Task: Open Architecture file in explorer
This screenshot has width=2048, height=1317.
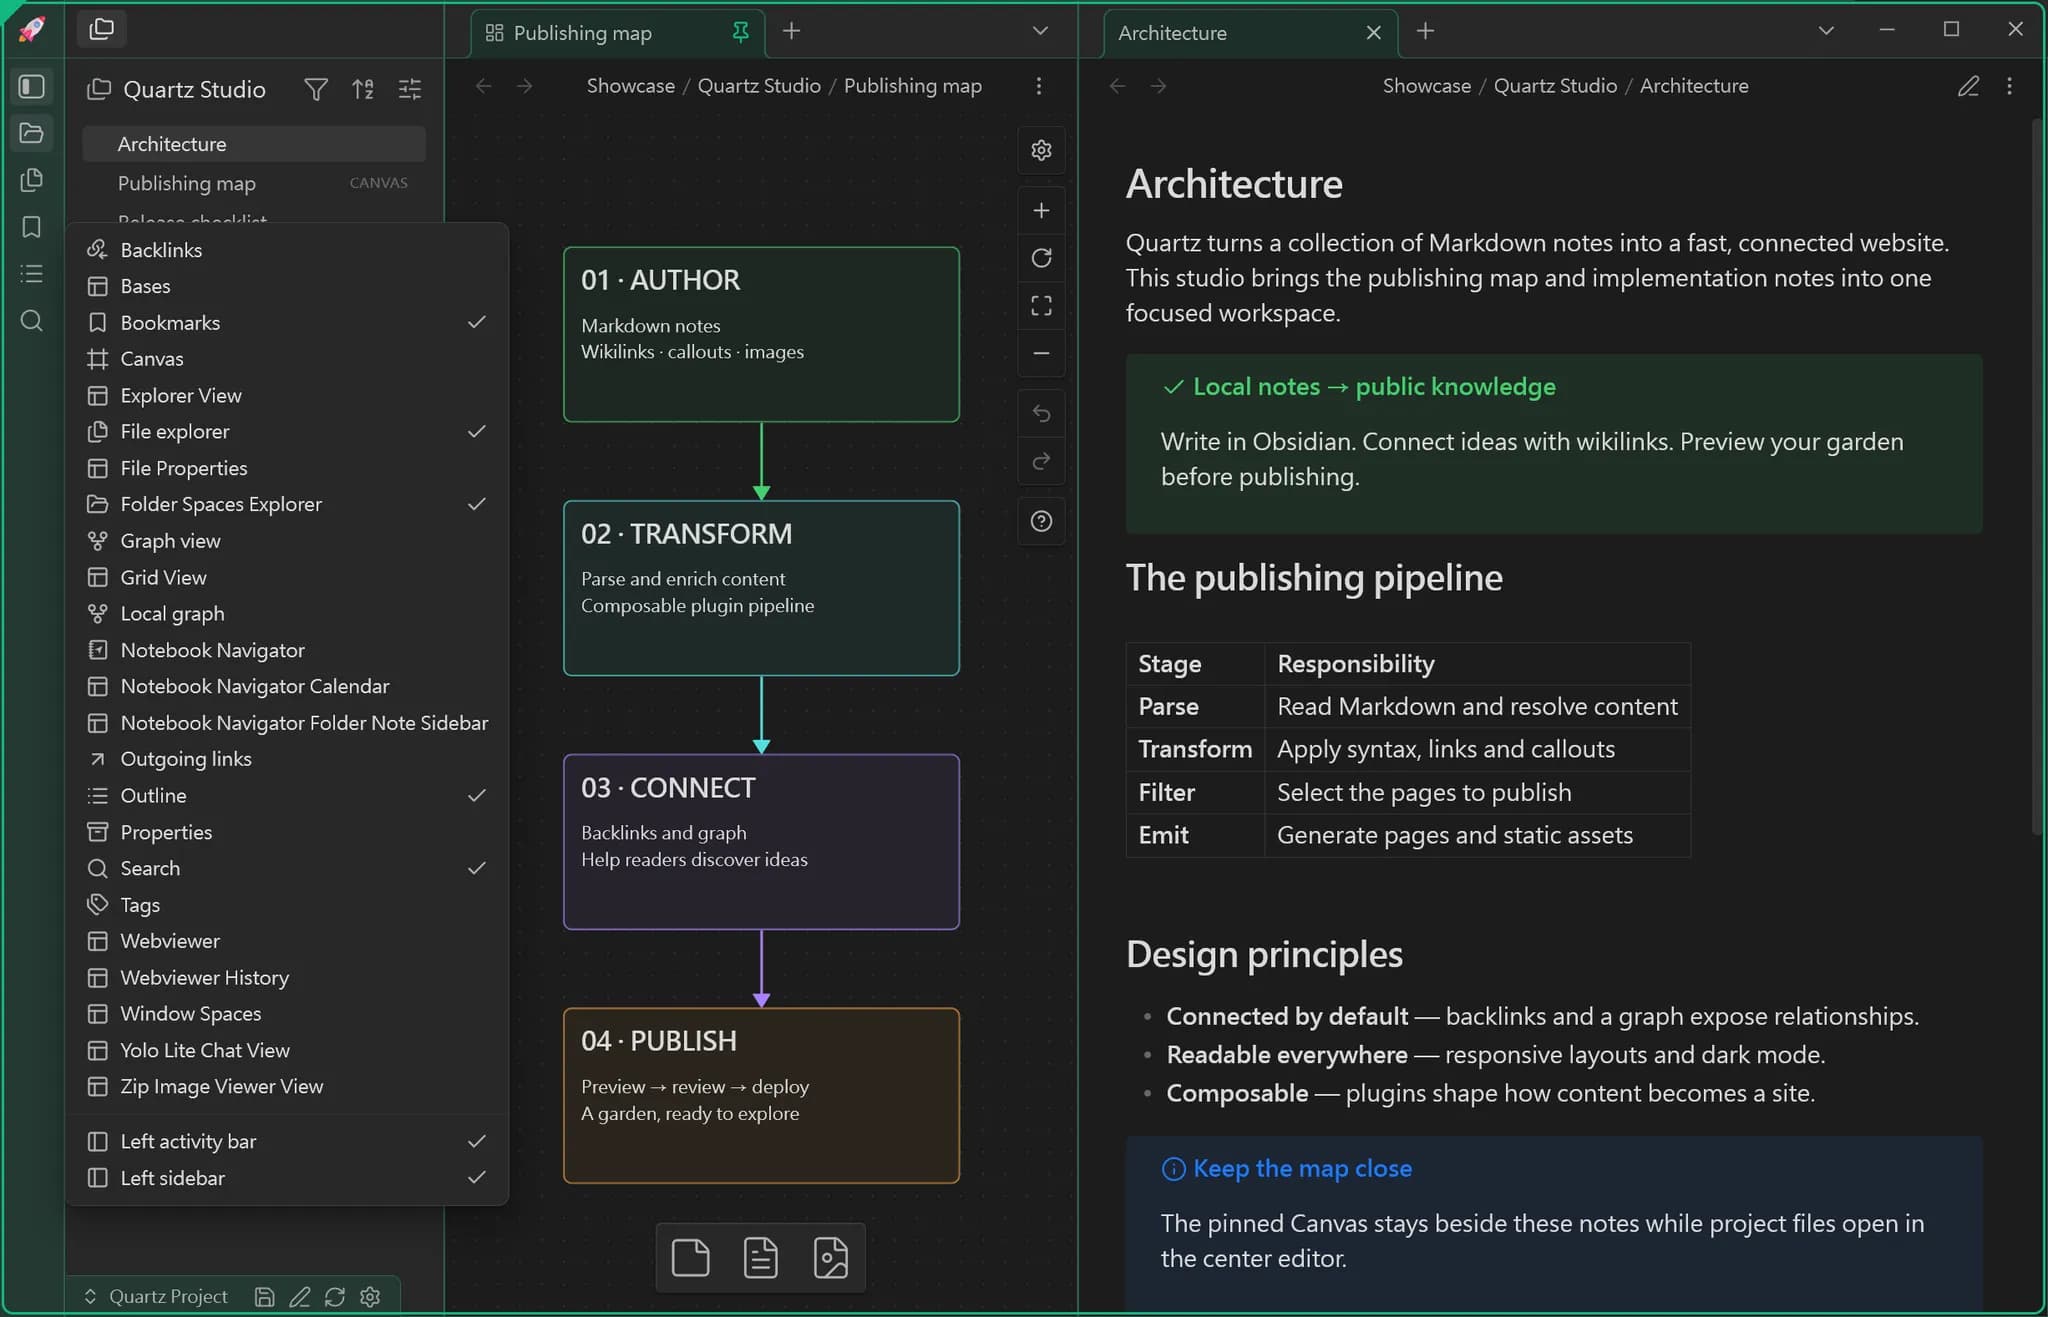Action: [x=254, y=144]
